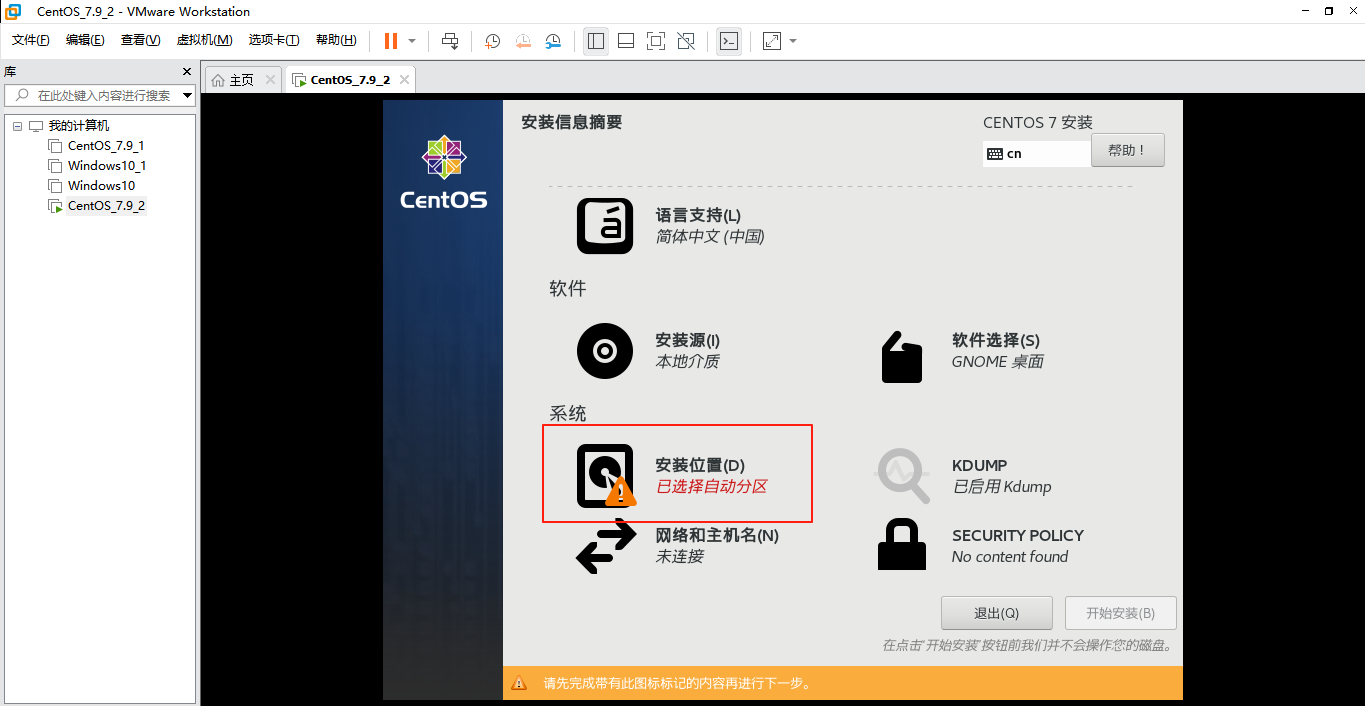
Task: Click the 开始安装(B) button
Action: coord(1121,613)
